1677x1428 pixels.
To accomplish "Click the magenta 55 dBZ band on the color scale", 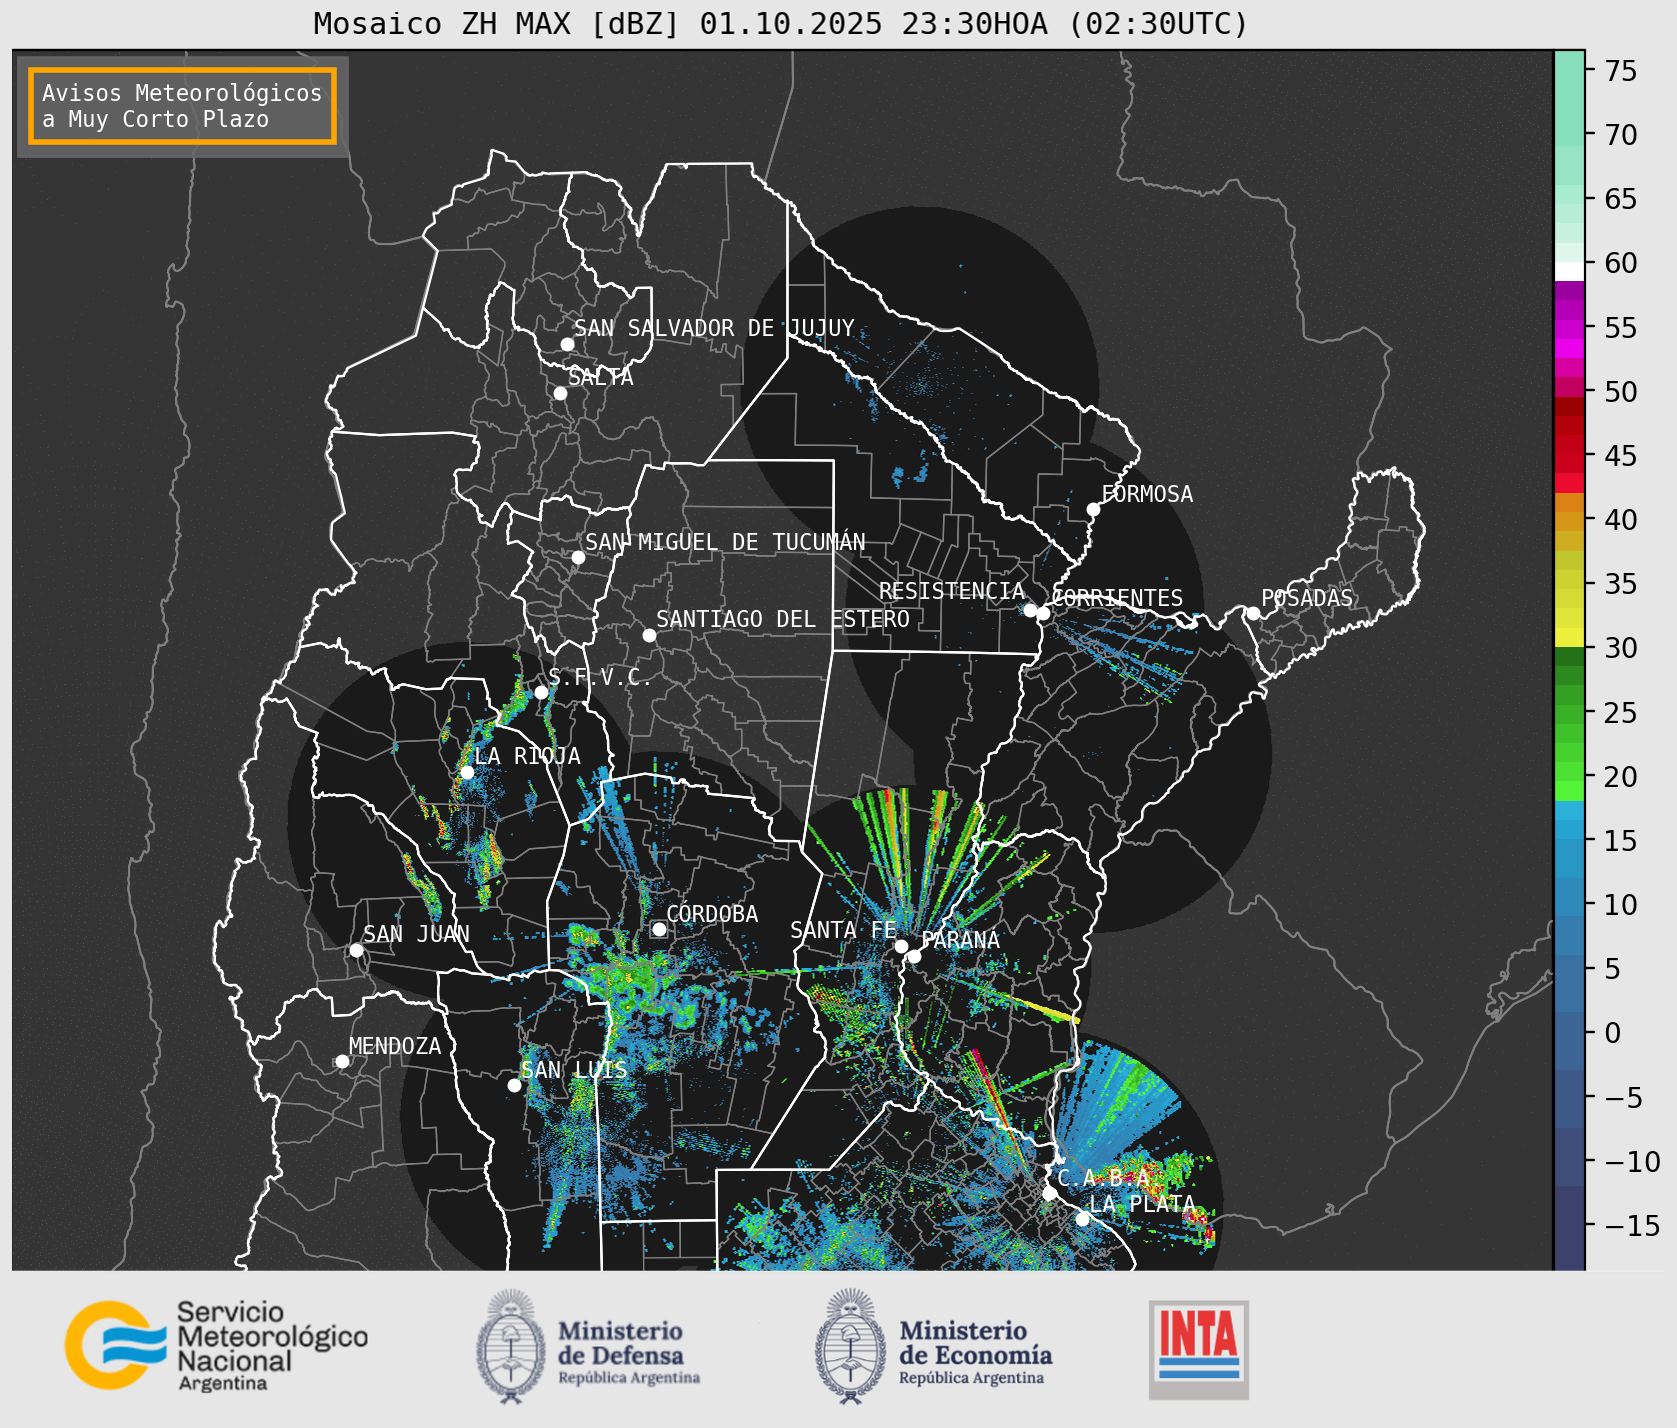I will 1569,329.
